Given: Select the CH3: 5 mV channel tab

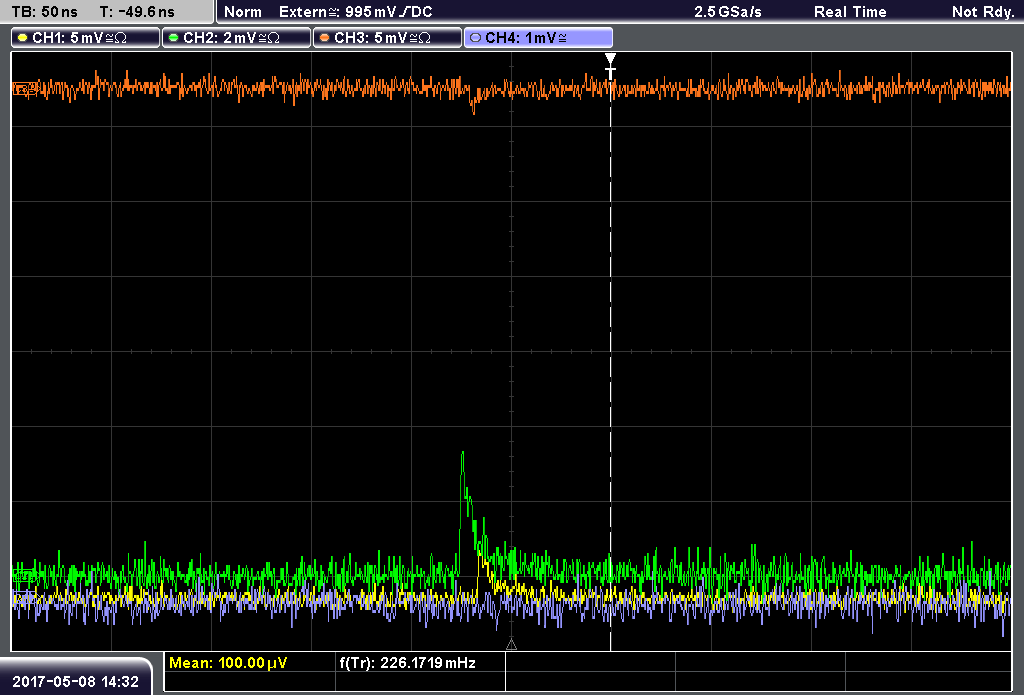Looking at the screenshot, I should point(387,38).
